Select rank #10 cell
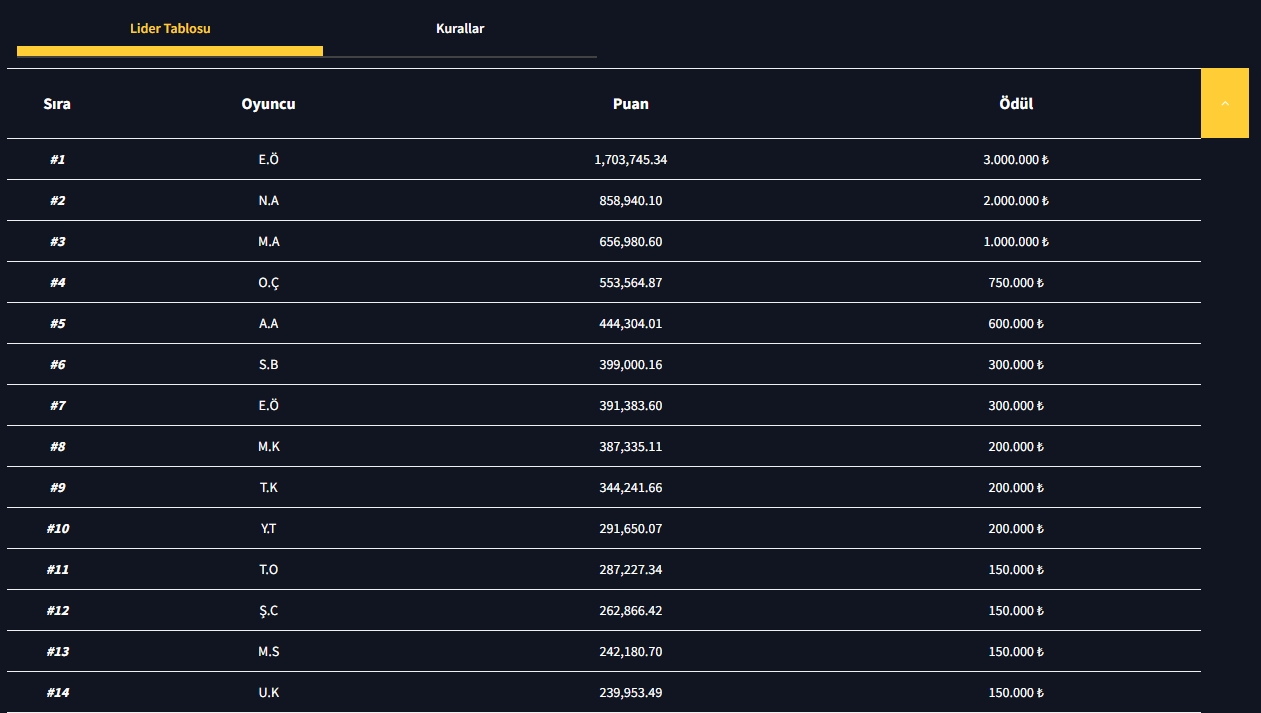1261x713 pixels. tap(57, 528)
